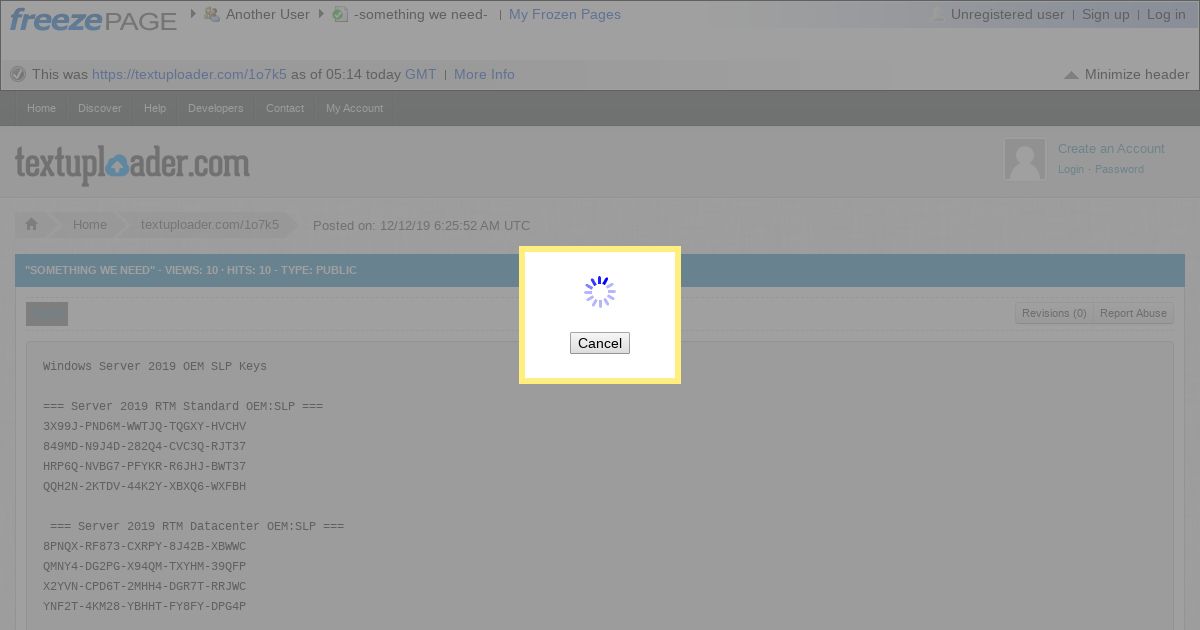Click the home icon in breadcrumb

click(31, 224)
